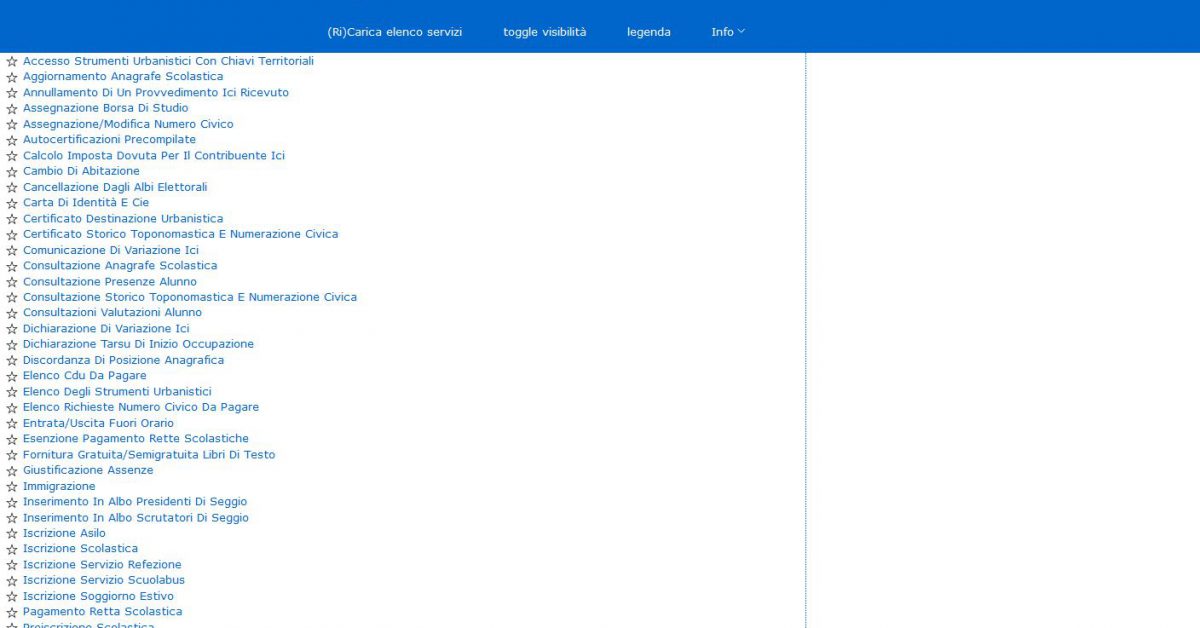Click star beside Inserimento In Albo Presidenti

point(12,502)
